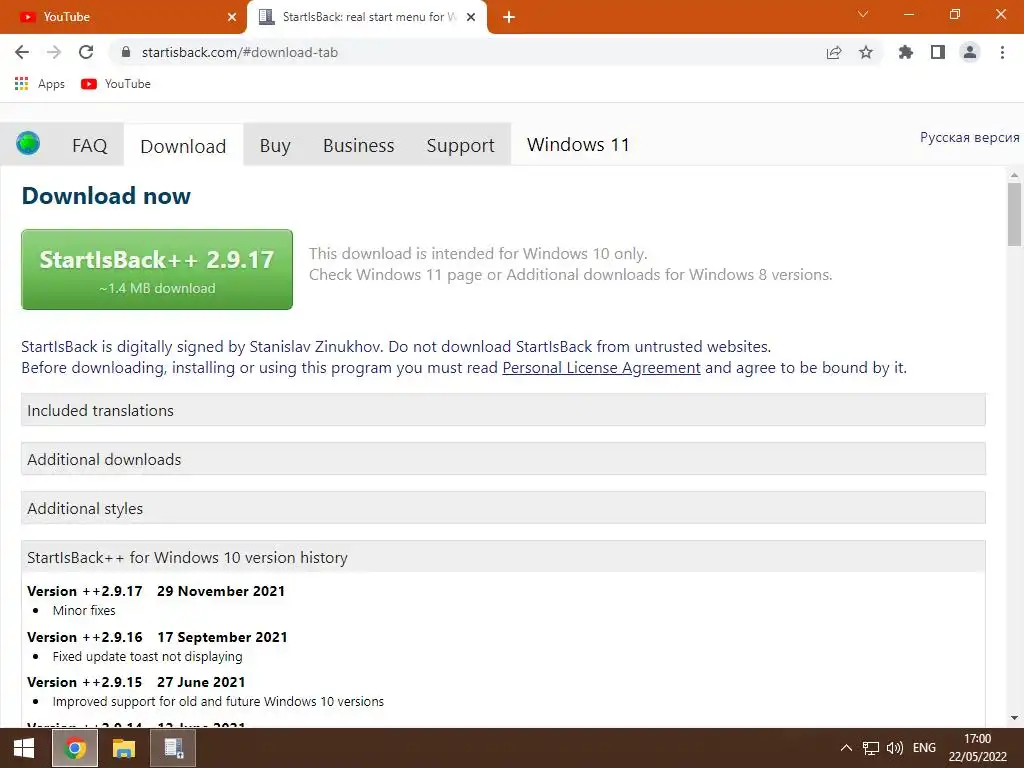Open the Buy tab
The image size is (1024, 768).
click(x=275, y=145)
